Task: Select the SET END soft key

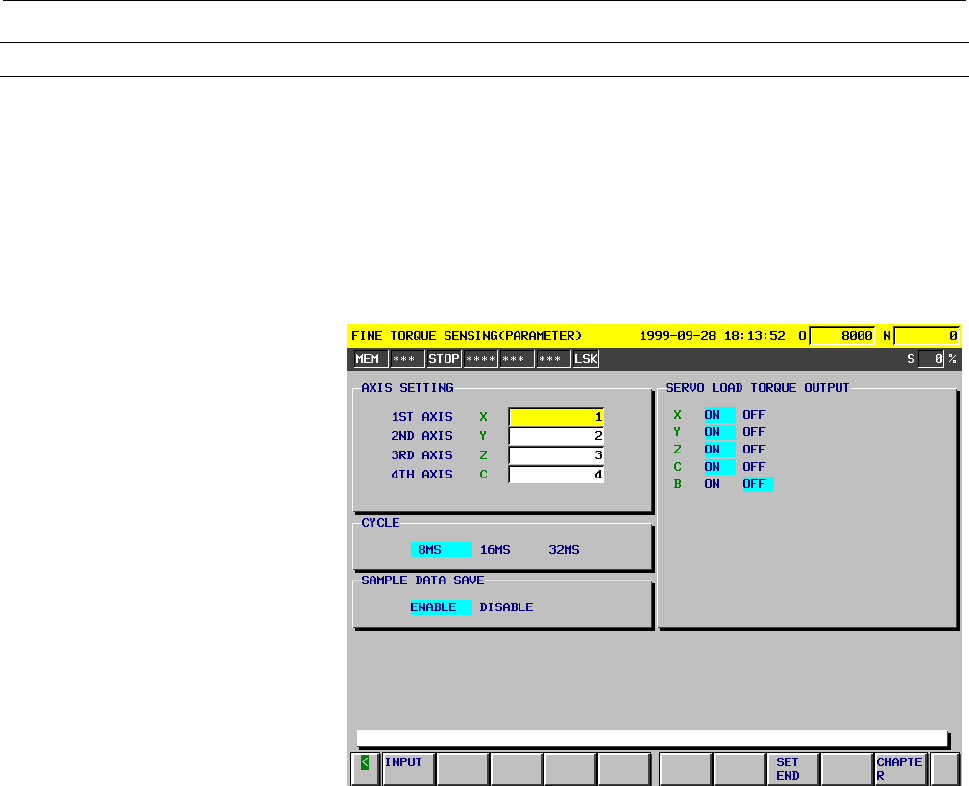Action: (793, 769)
